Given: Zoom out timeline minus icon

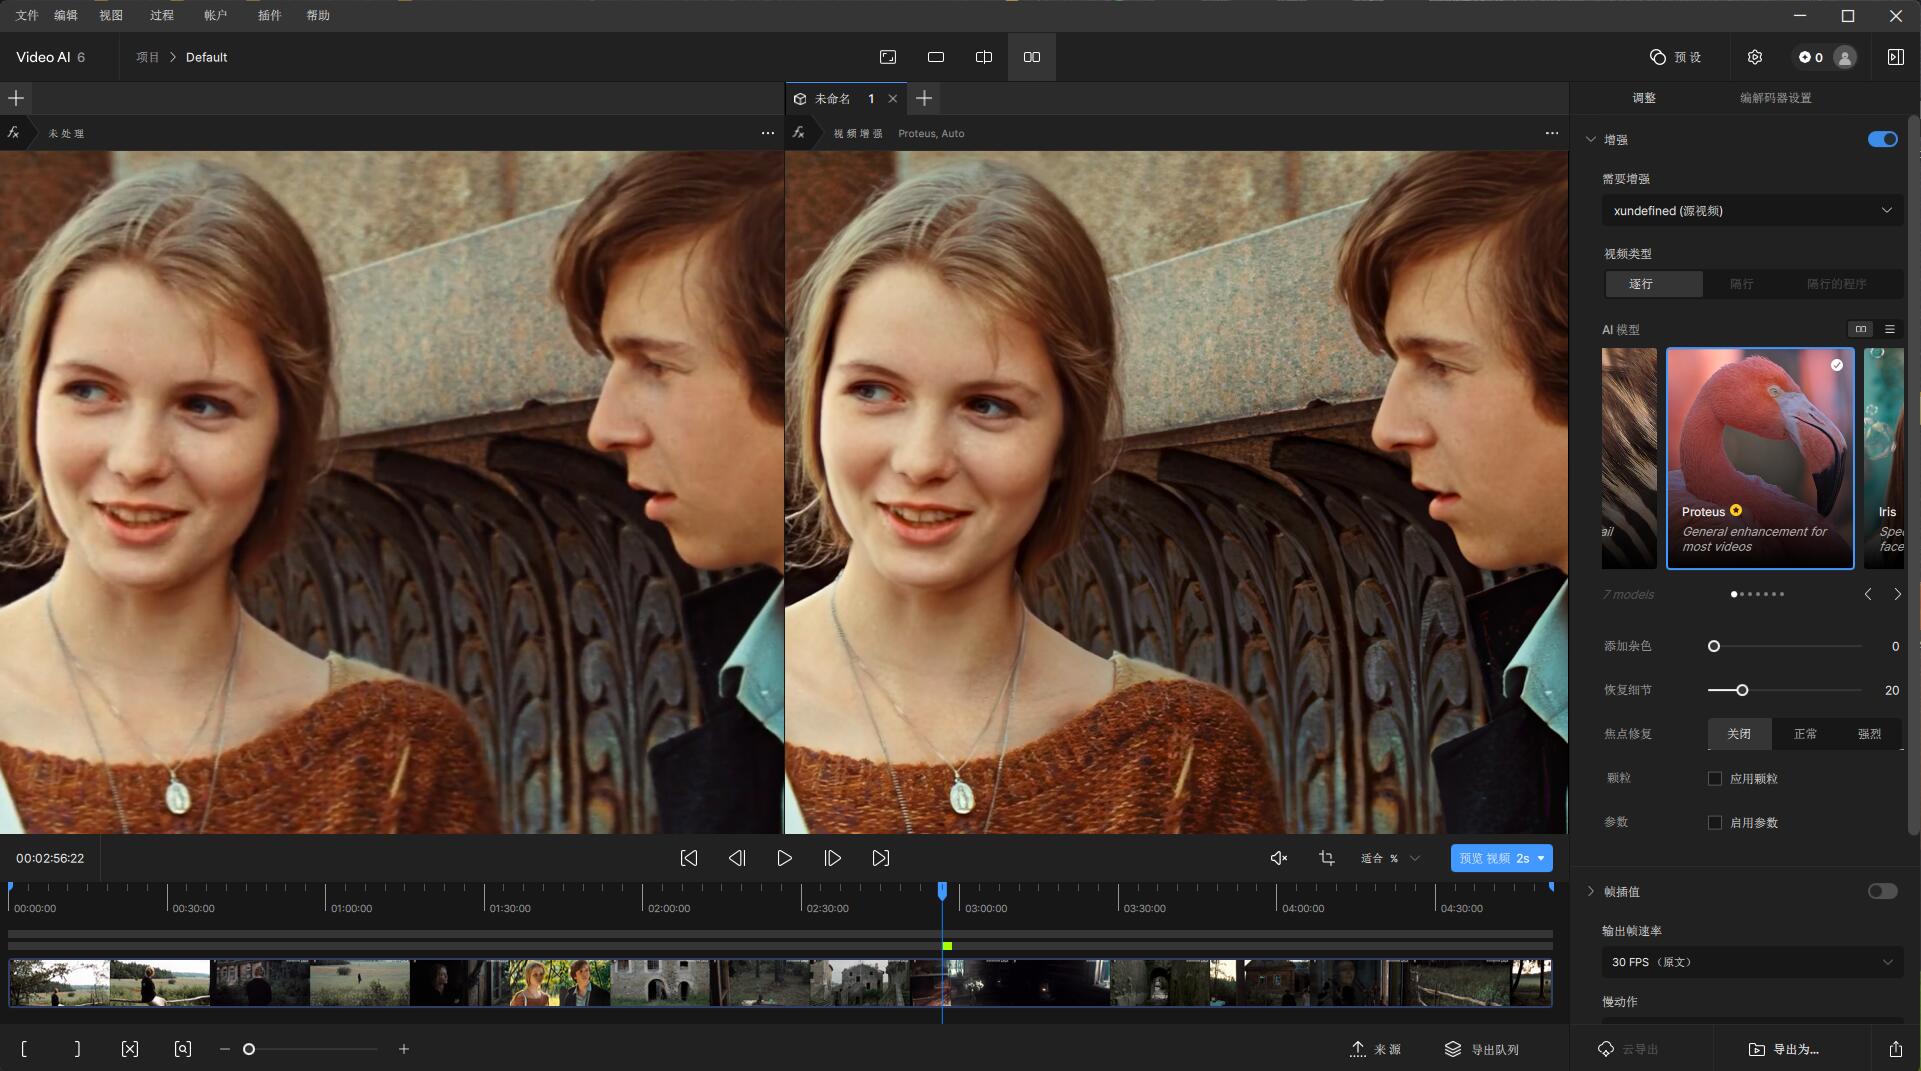Looking at the screenshot, I should 225,1049.
